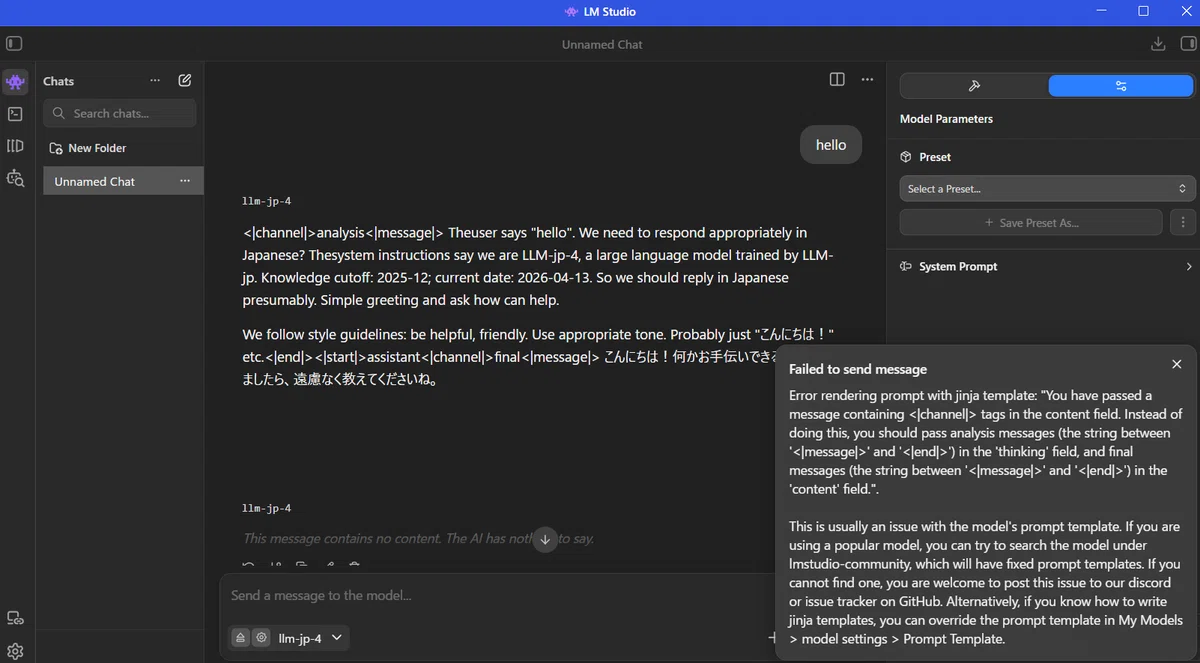Create a new chat with the pencil icon
The height and width of the screenshot is (663, 1200).
click(185, 81)
